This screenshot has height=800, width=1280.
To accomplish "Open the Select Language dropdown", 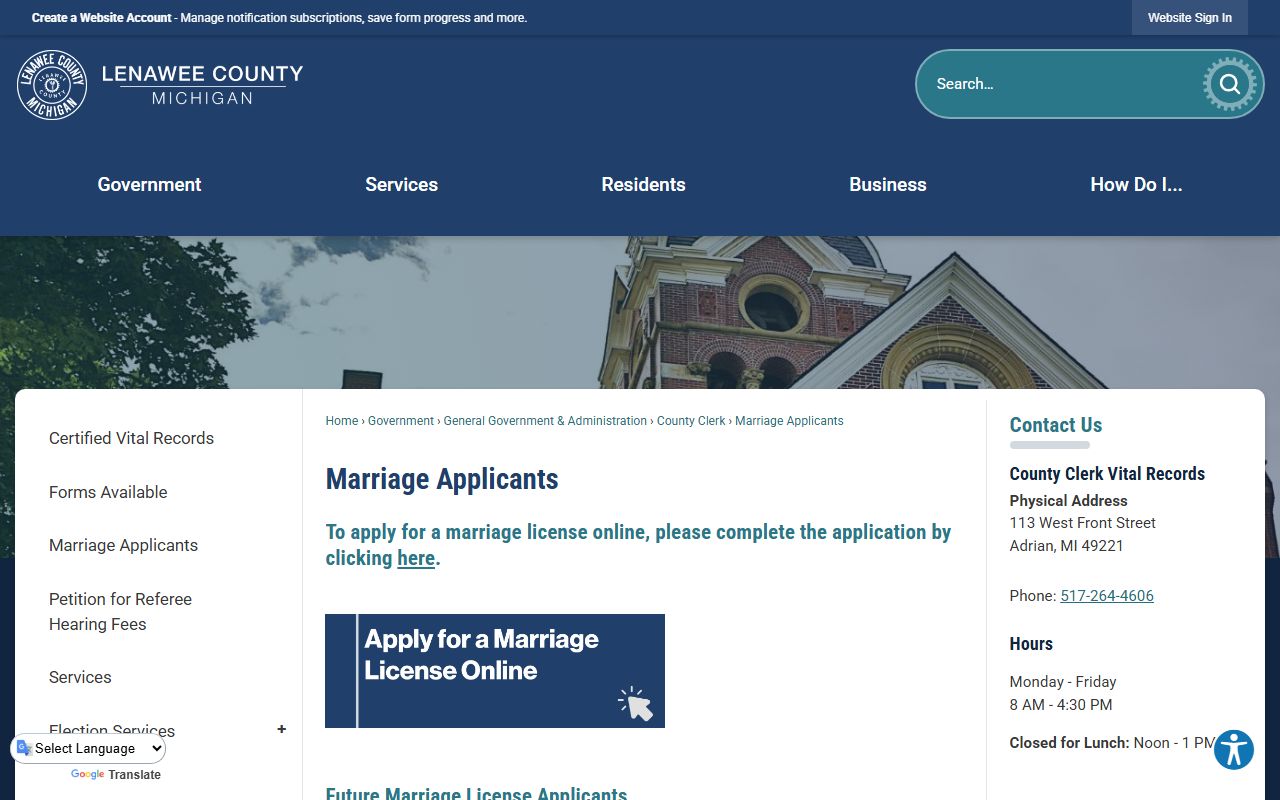I will (89, 748).
